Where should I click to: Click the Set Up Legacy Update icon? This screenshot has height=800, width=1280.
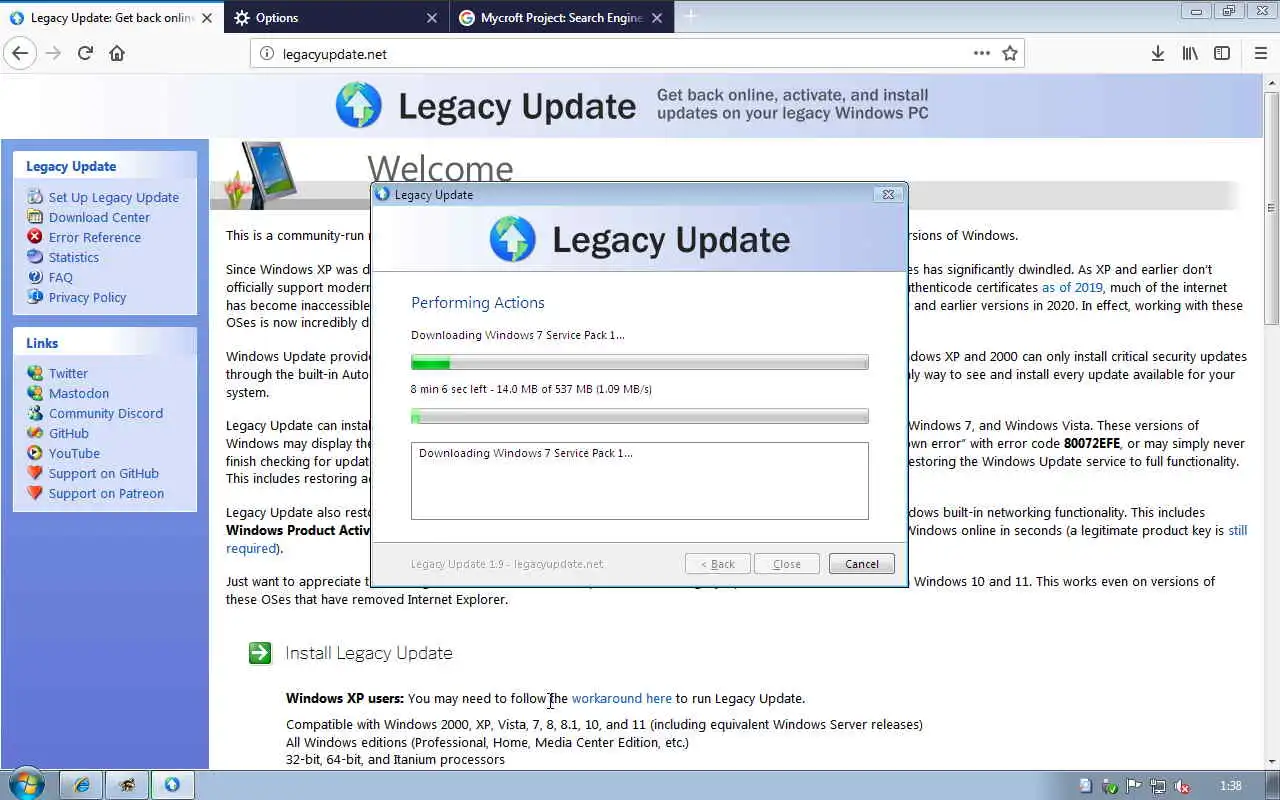tap(35, 197)
